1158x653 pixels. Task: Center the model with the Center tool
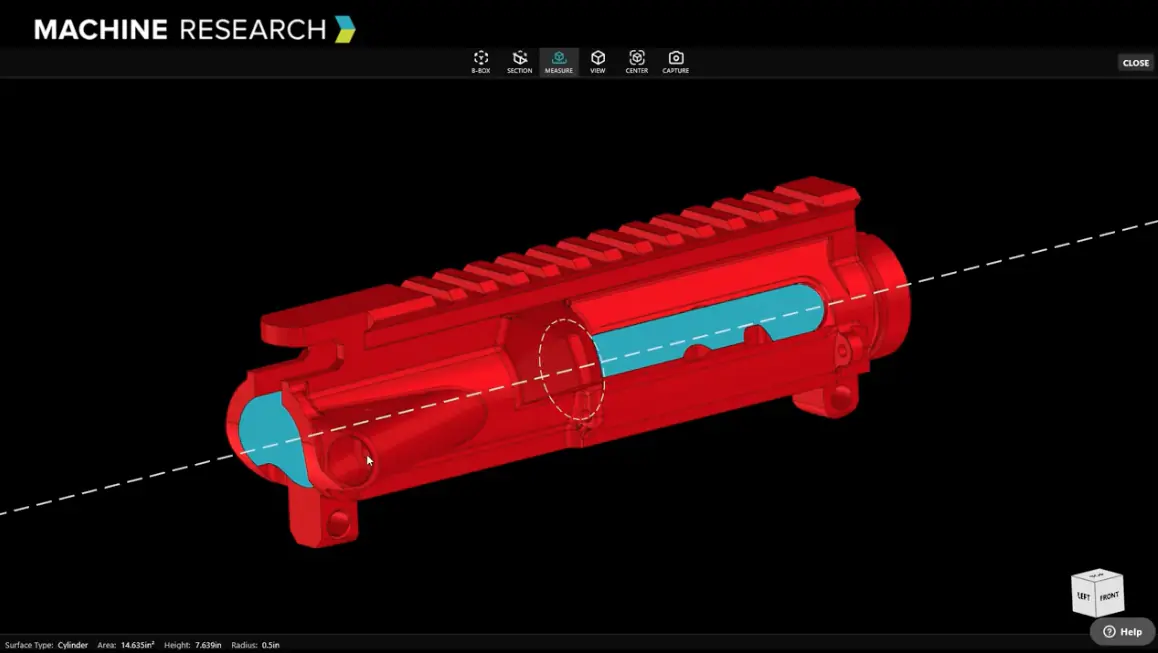coord(637,62)
